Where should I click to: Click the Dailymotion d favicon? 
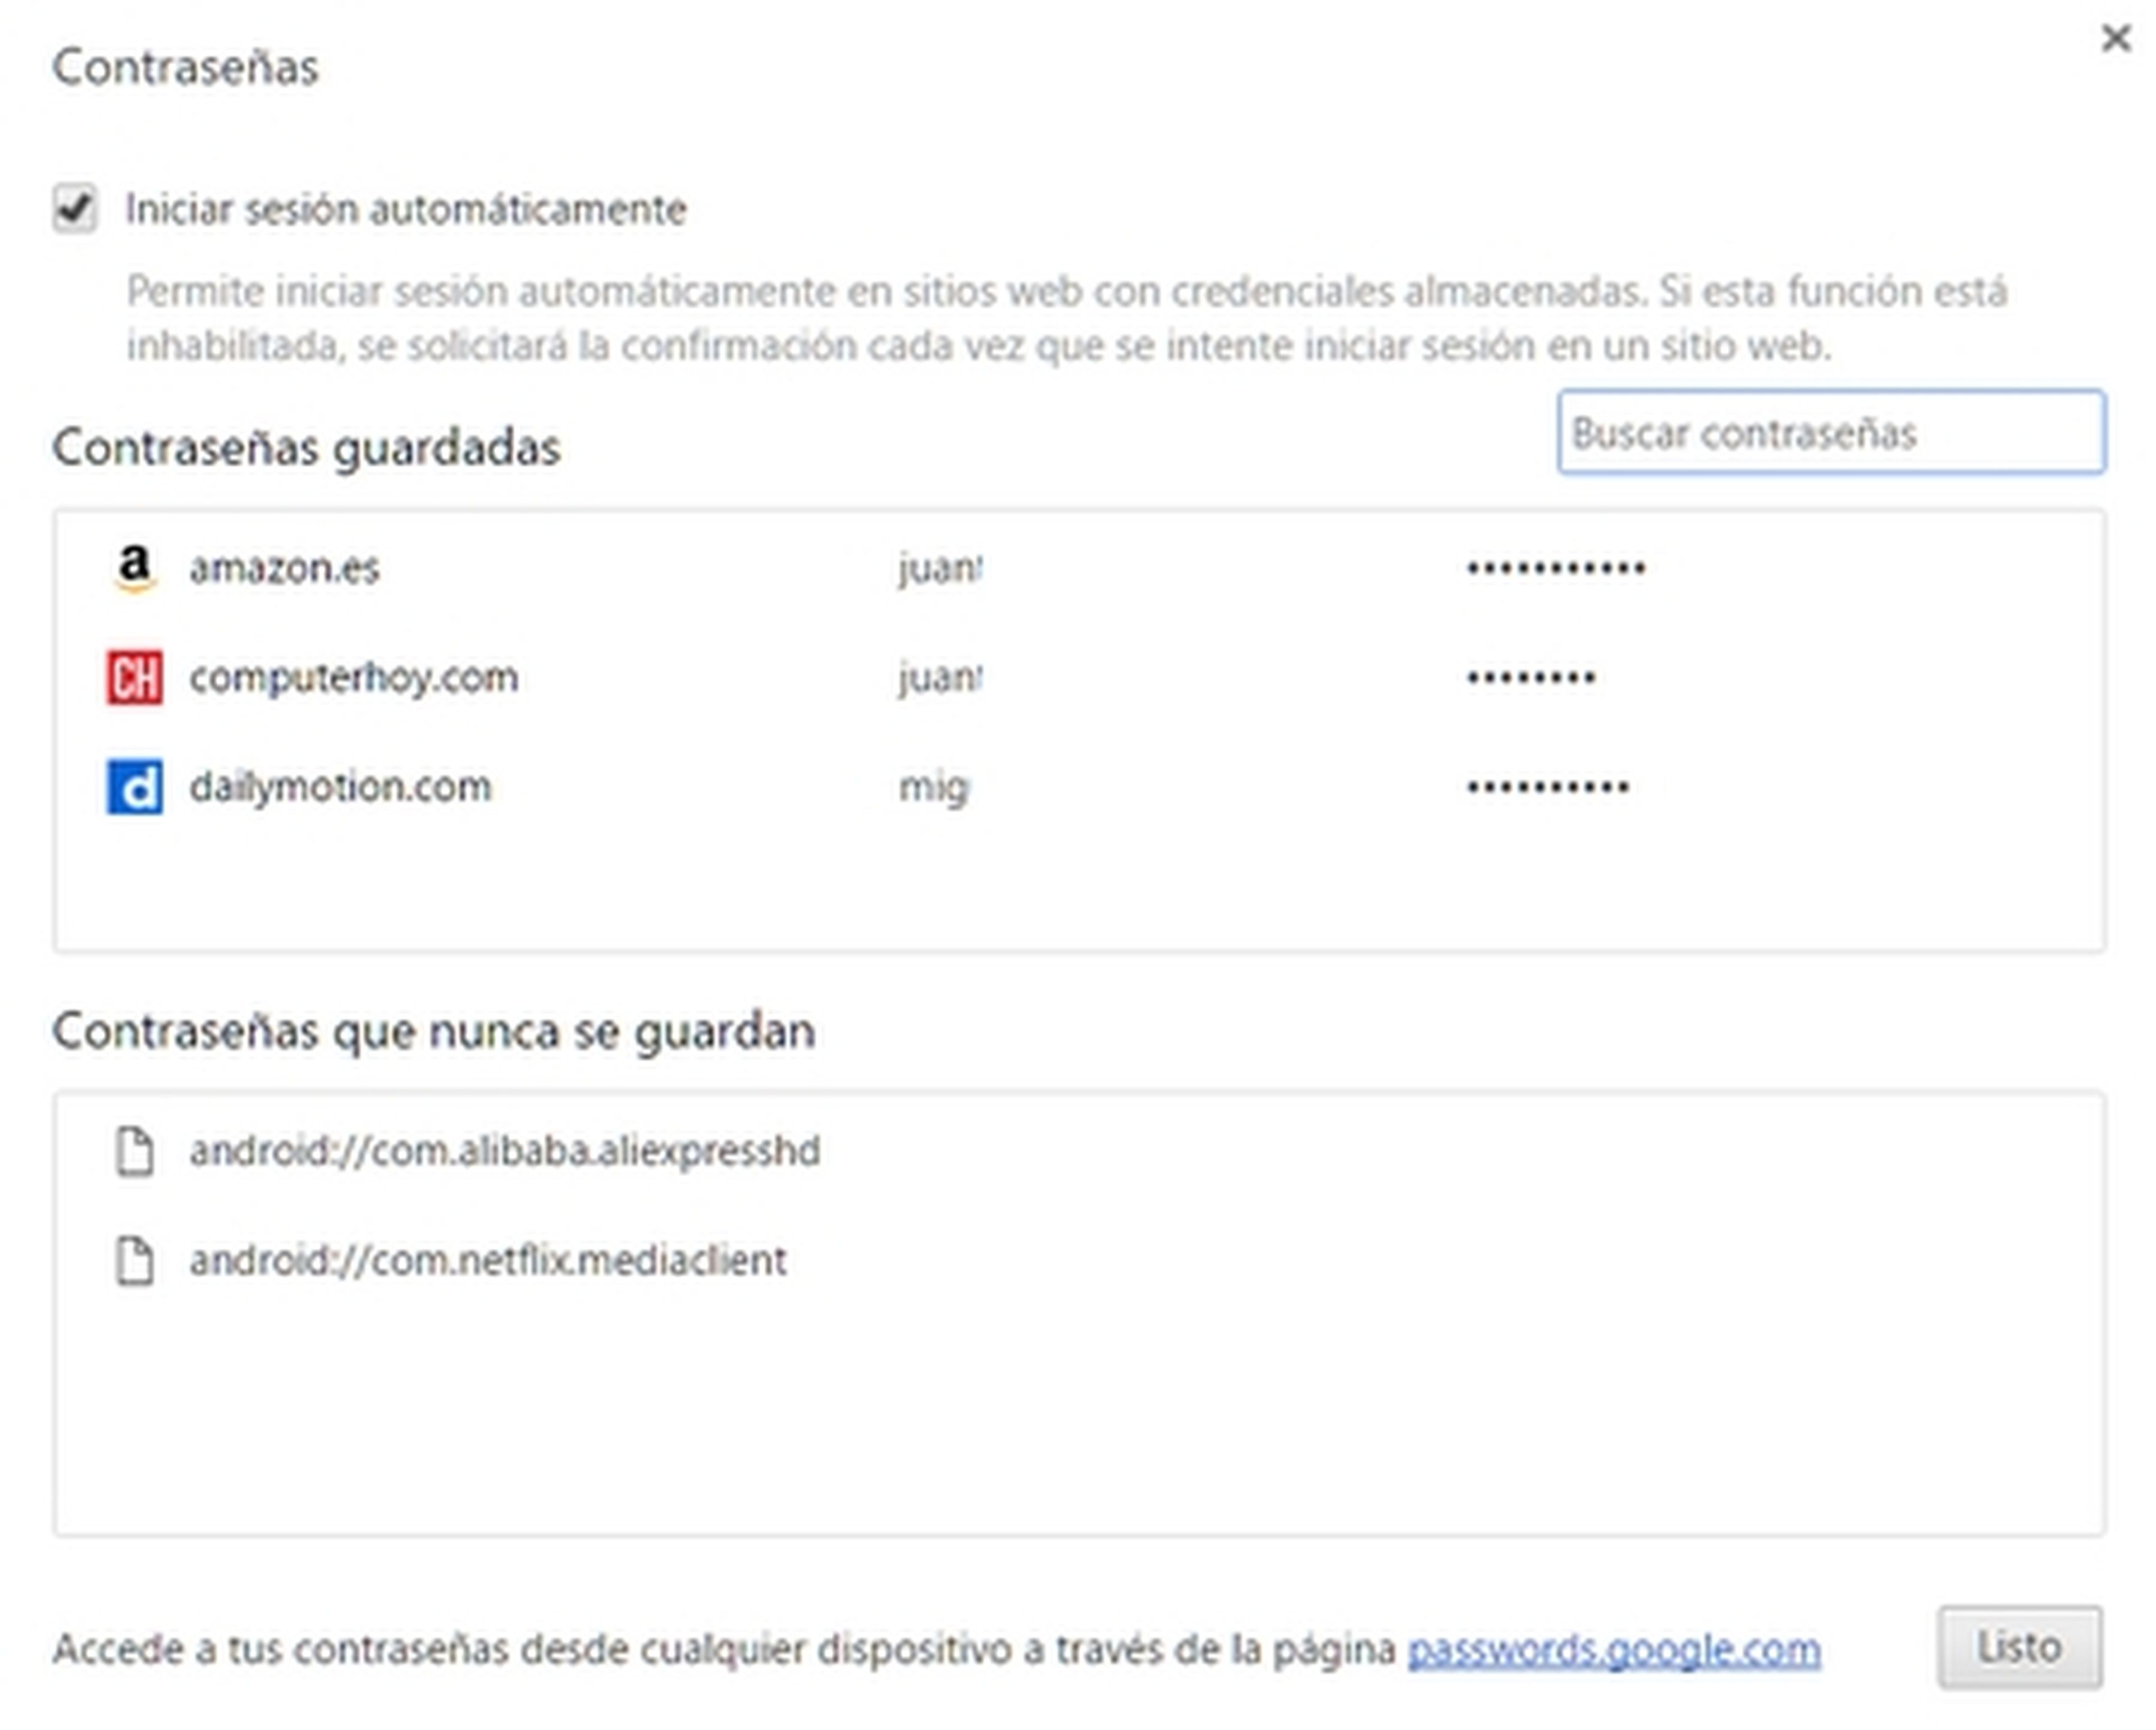134,788
